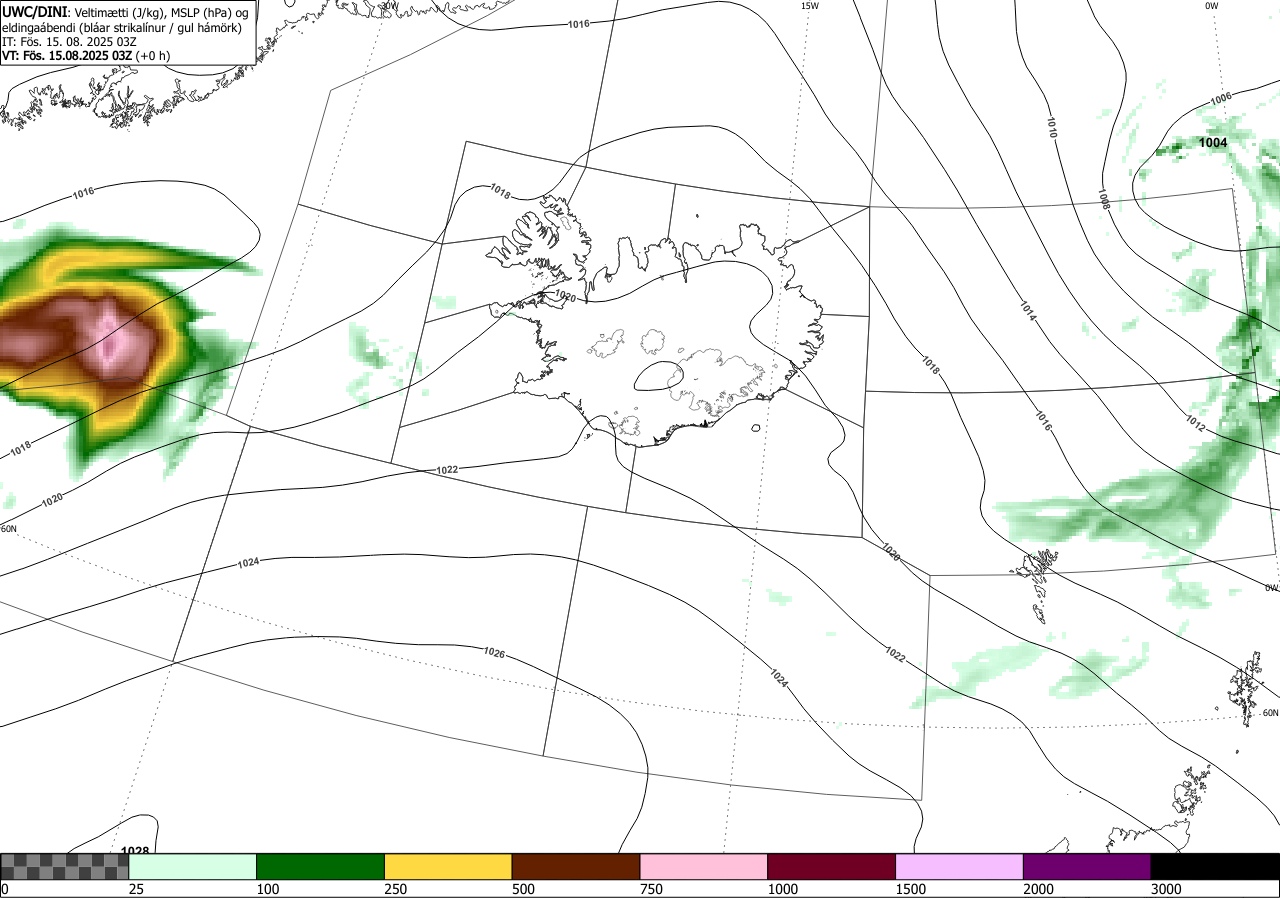
Task: Click the 1026 isobar label
Action: pos(494,653)
